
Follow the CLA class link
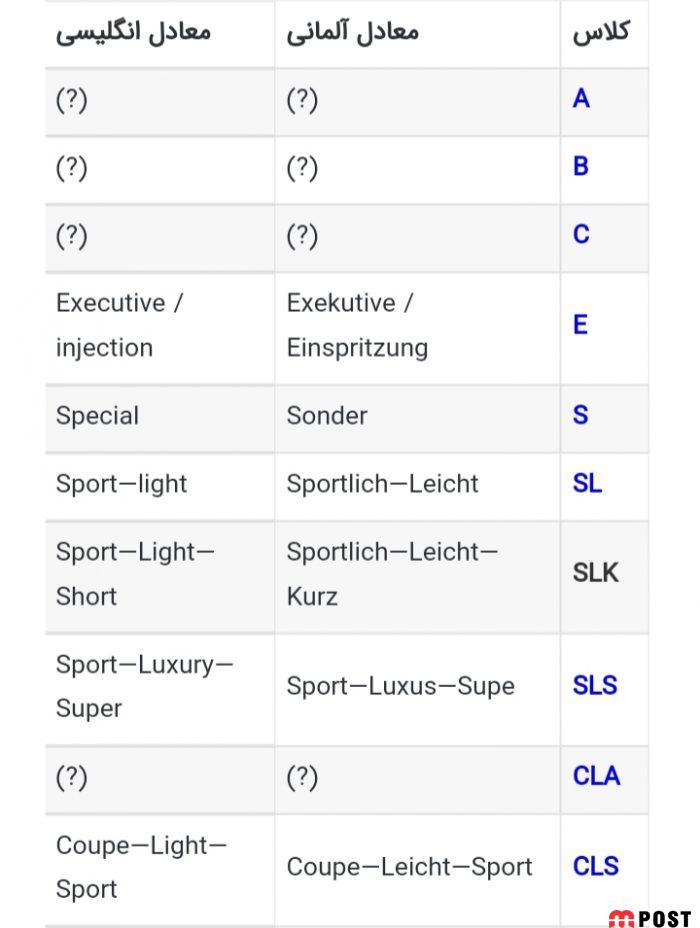point(596,776)
